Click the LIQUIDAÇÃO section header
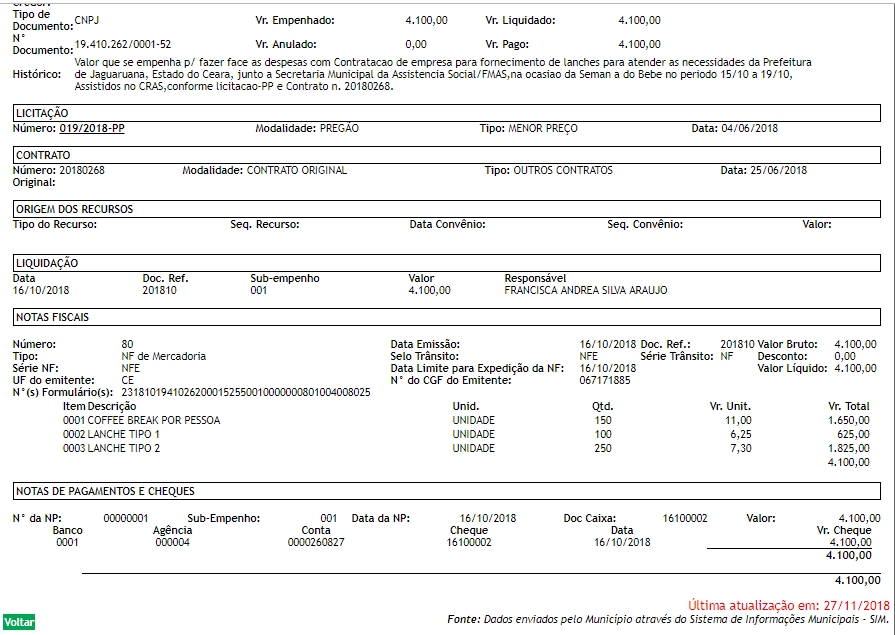The image size is (895, 635). (446, 263)
